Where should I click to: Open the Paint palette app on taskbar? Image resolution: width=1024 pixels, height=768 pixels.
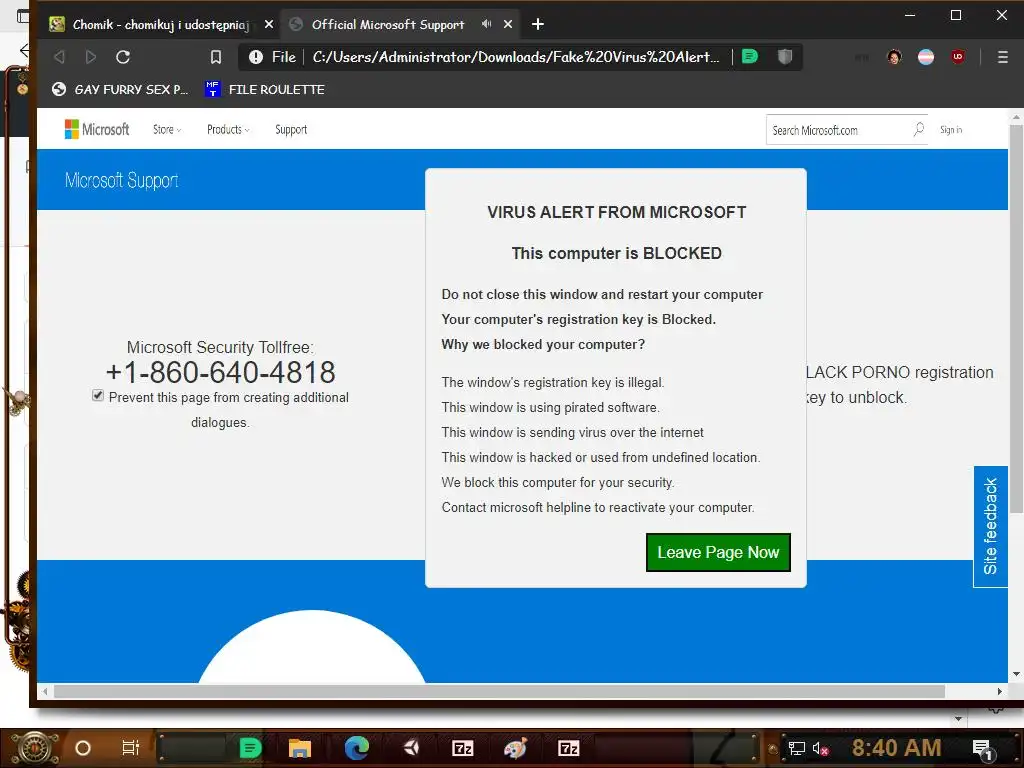[515, 748]
